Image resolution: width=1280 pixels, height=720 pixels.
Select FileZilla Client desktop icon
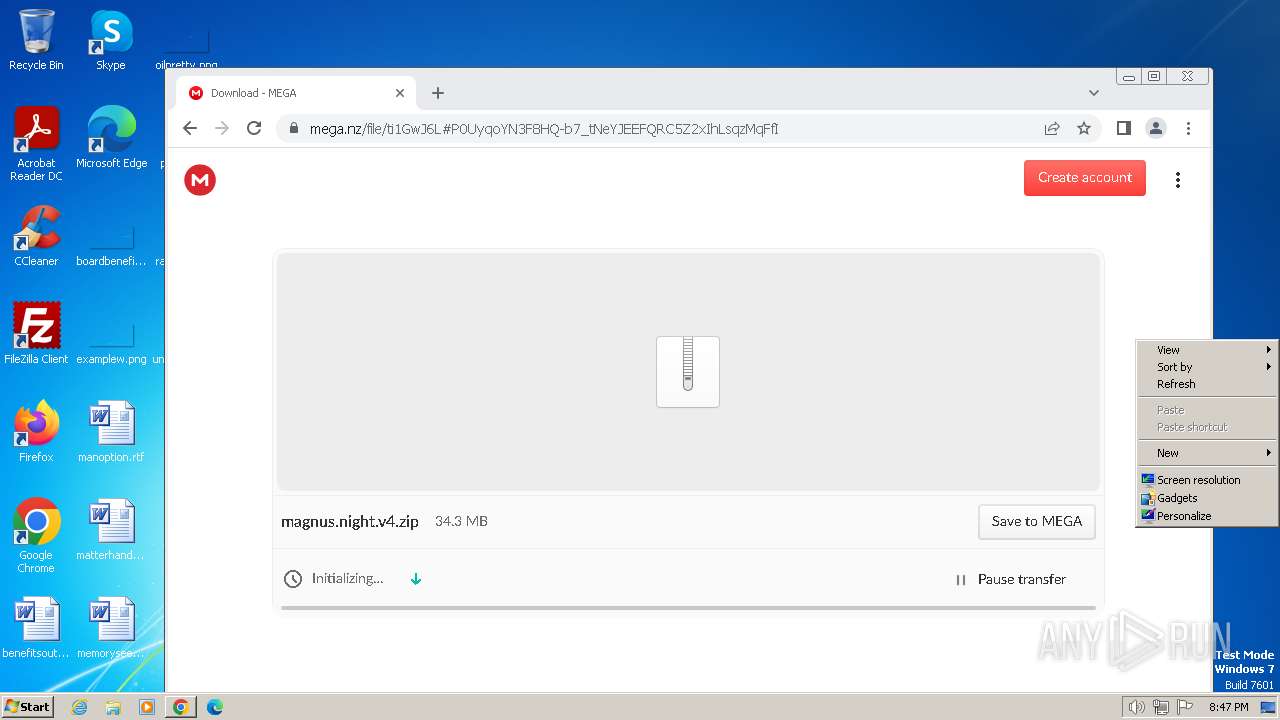point(36,333)
